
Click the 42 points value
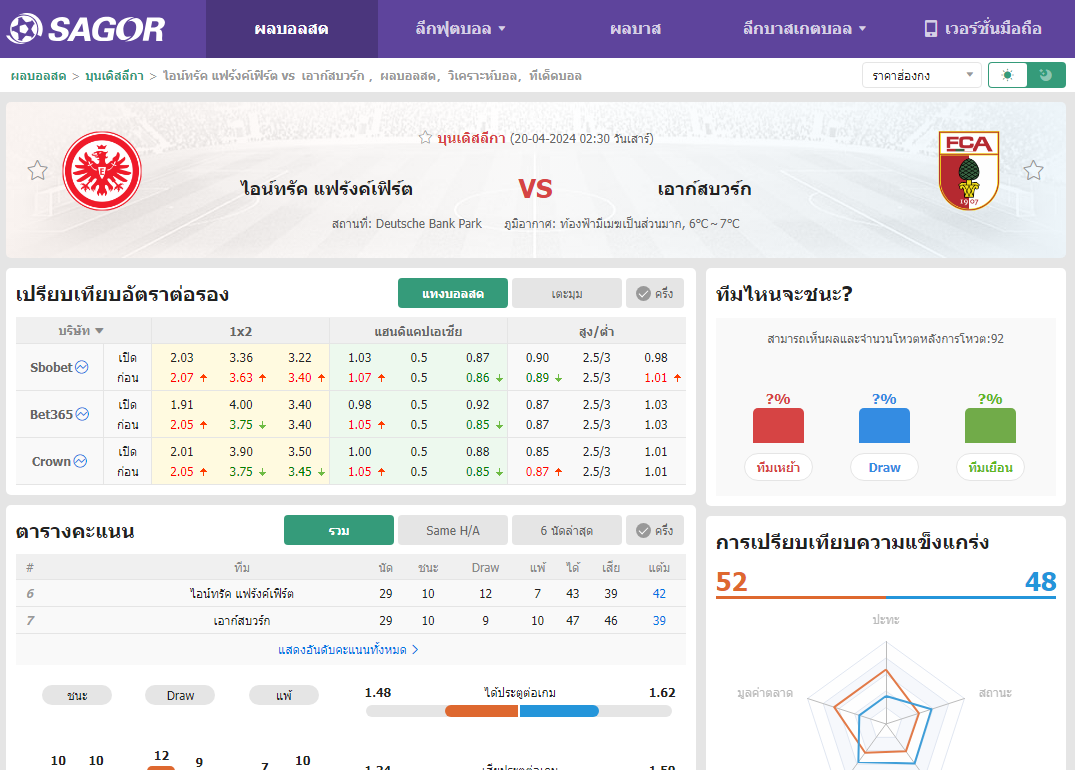tap(659, 593)
